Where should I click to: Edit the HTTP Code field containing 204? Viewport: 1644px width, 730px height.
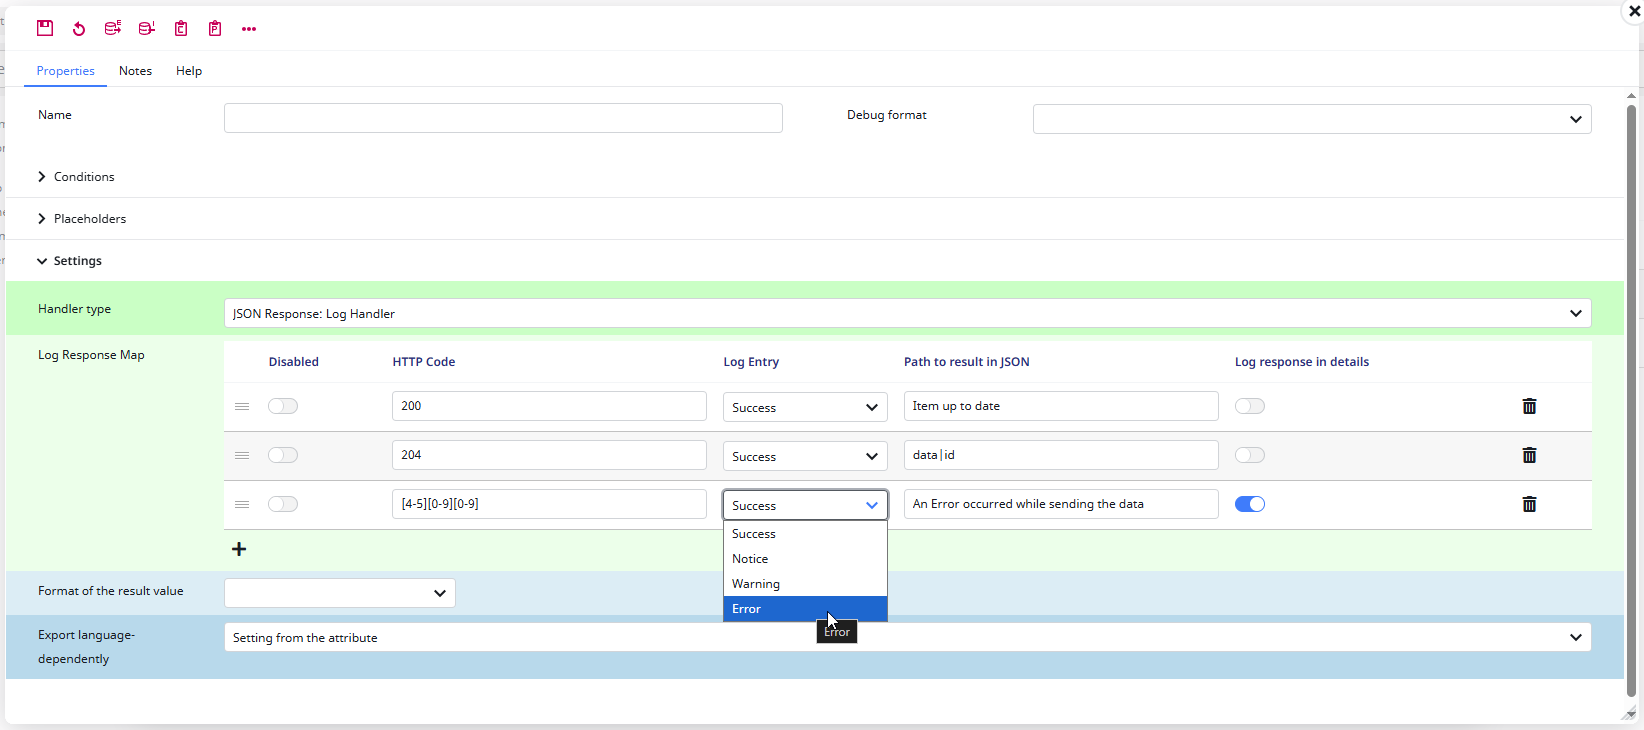(549, 455)
